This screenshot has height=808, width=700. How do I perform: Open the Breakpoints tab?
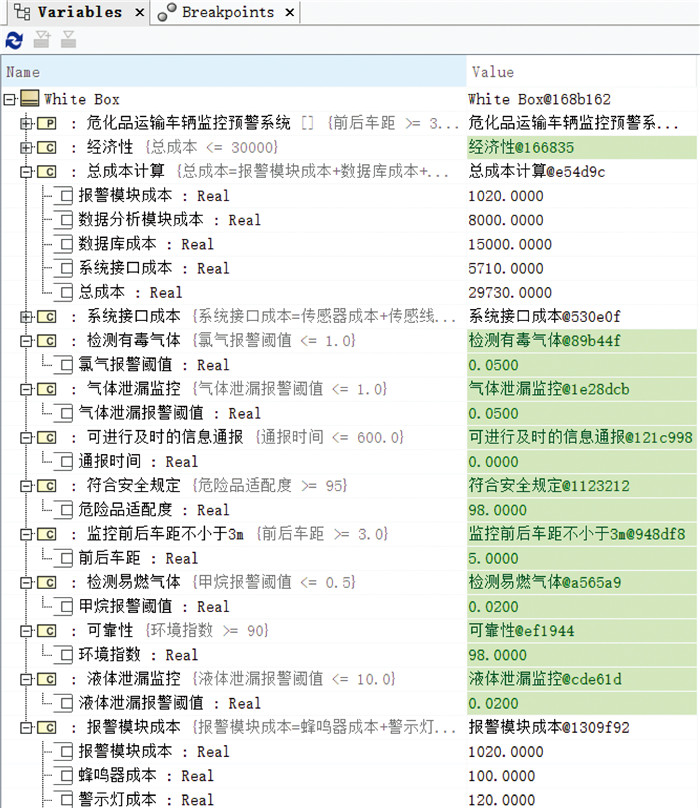[228, 12]
